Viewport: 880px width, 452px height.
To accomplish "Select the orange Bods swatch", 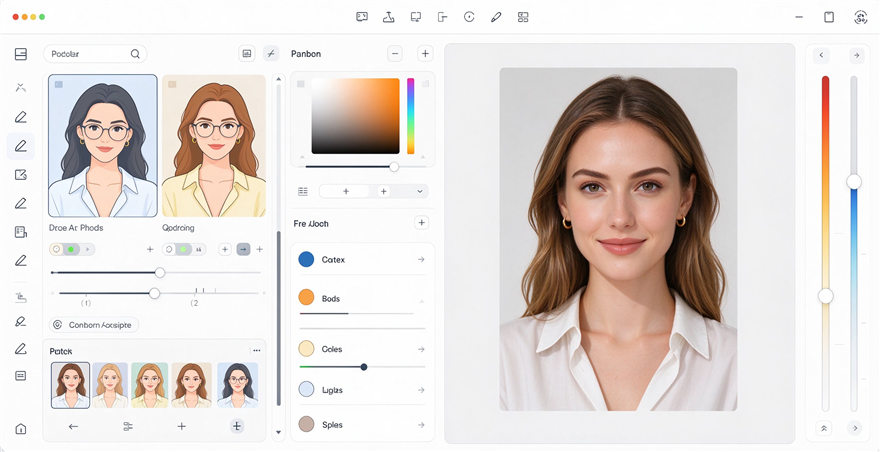I will pos(306,298).
